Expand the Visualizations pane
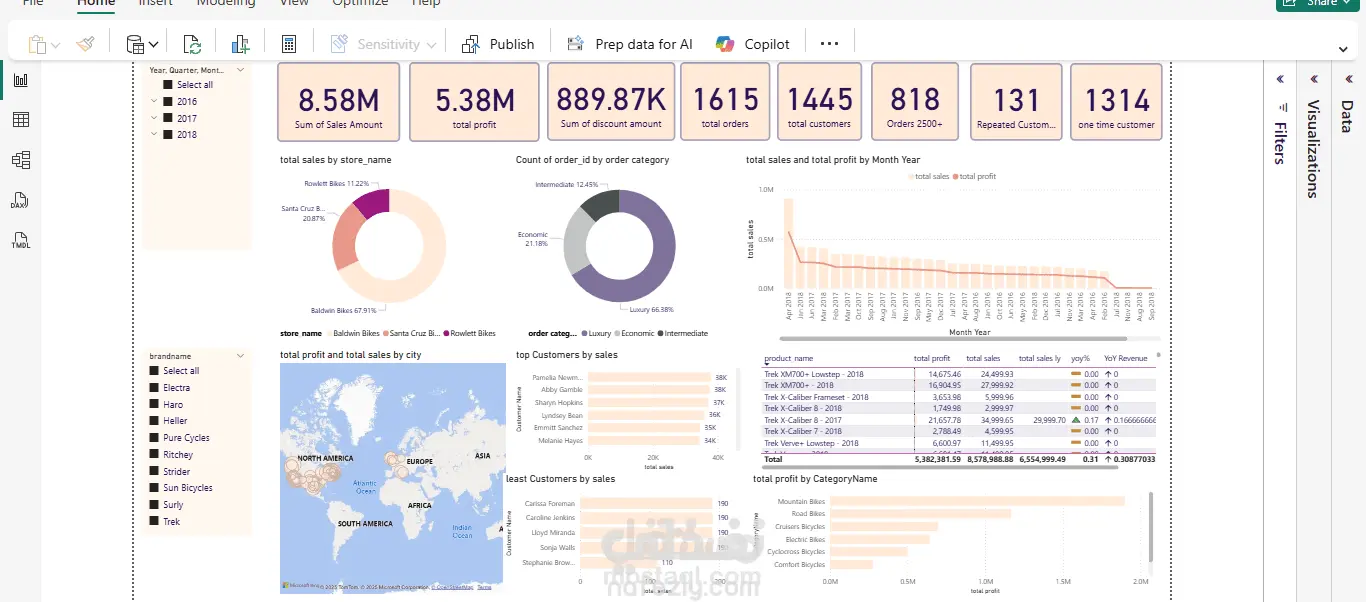Image resolution: width=1366 pixels, height=602 pixels. click(1314, 79)
